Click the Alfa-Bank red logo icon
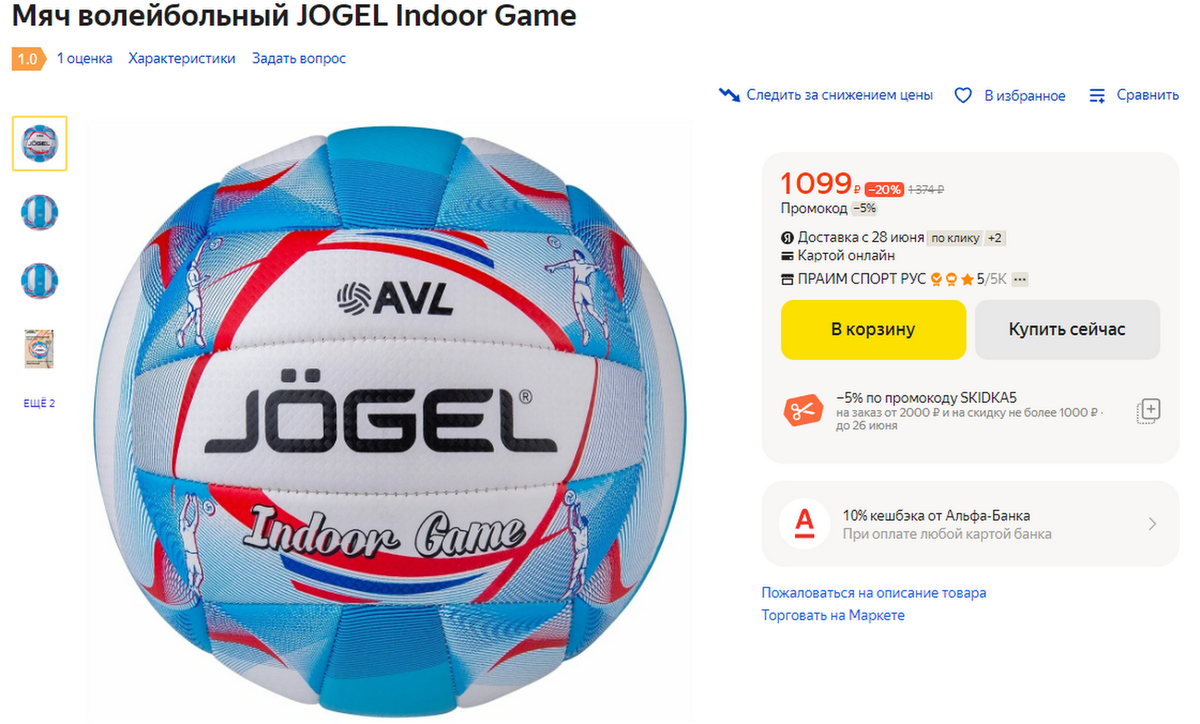The height and width of the screenshot is (724, 1200). (804, 523)
